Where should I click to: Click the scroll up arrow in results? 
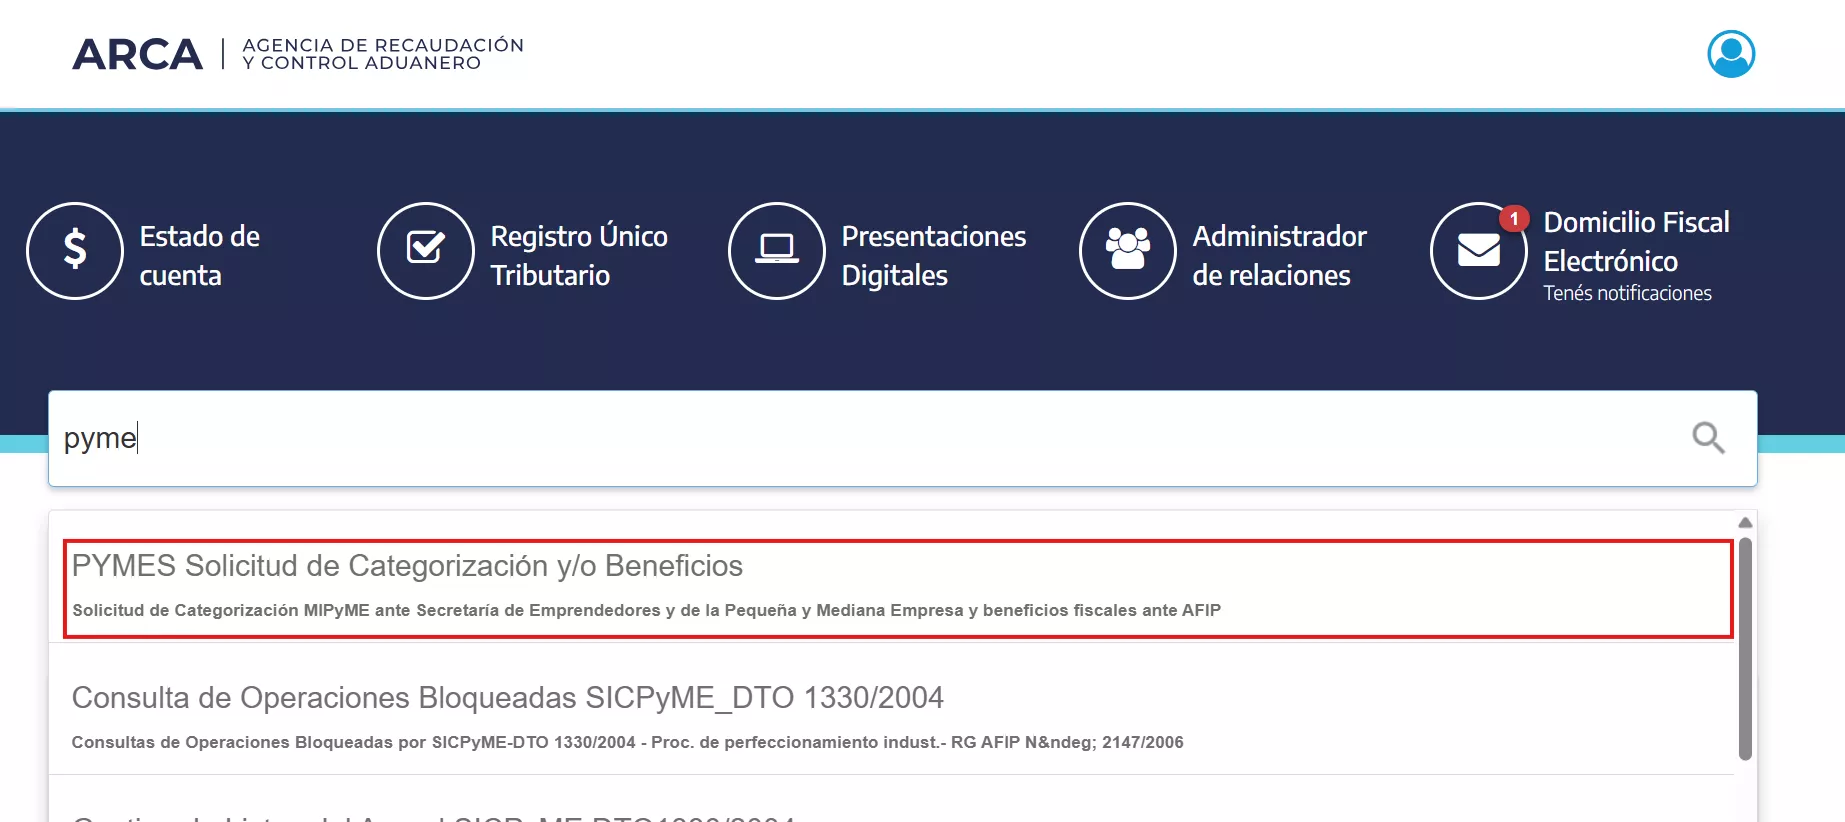[1745, 523]
